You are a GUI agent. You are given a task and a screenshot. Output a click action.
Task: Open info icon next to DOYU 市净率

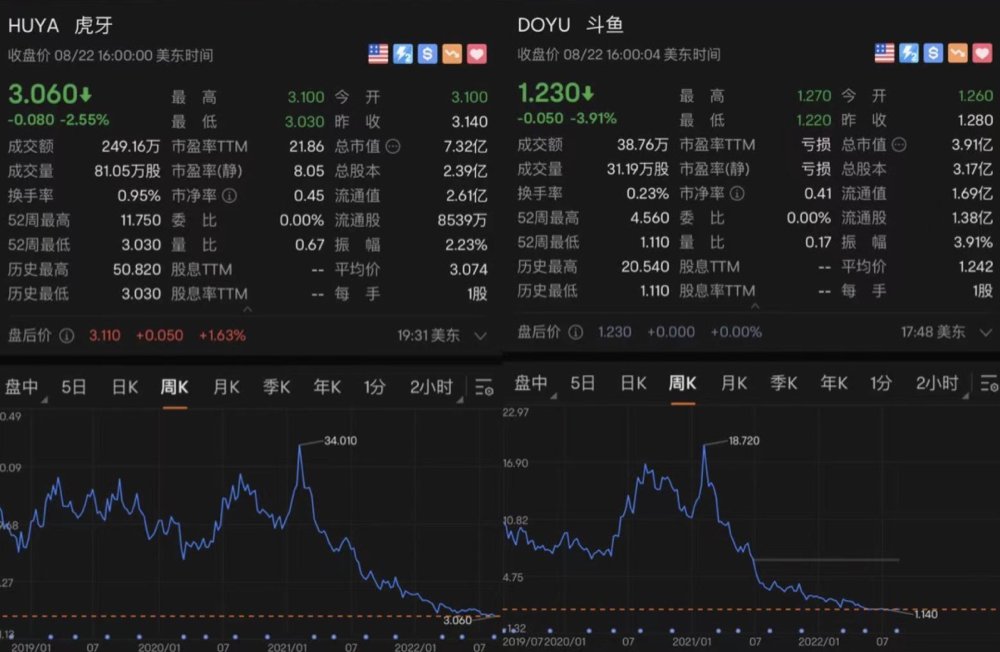737,193
